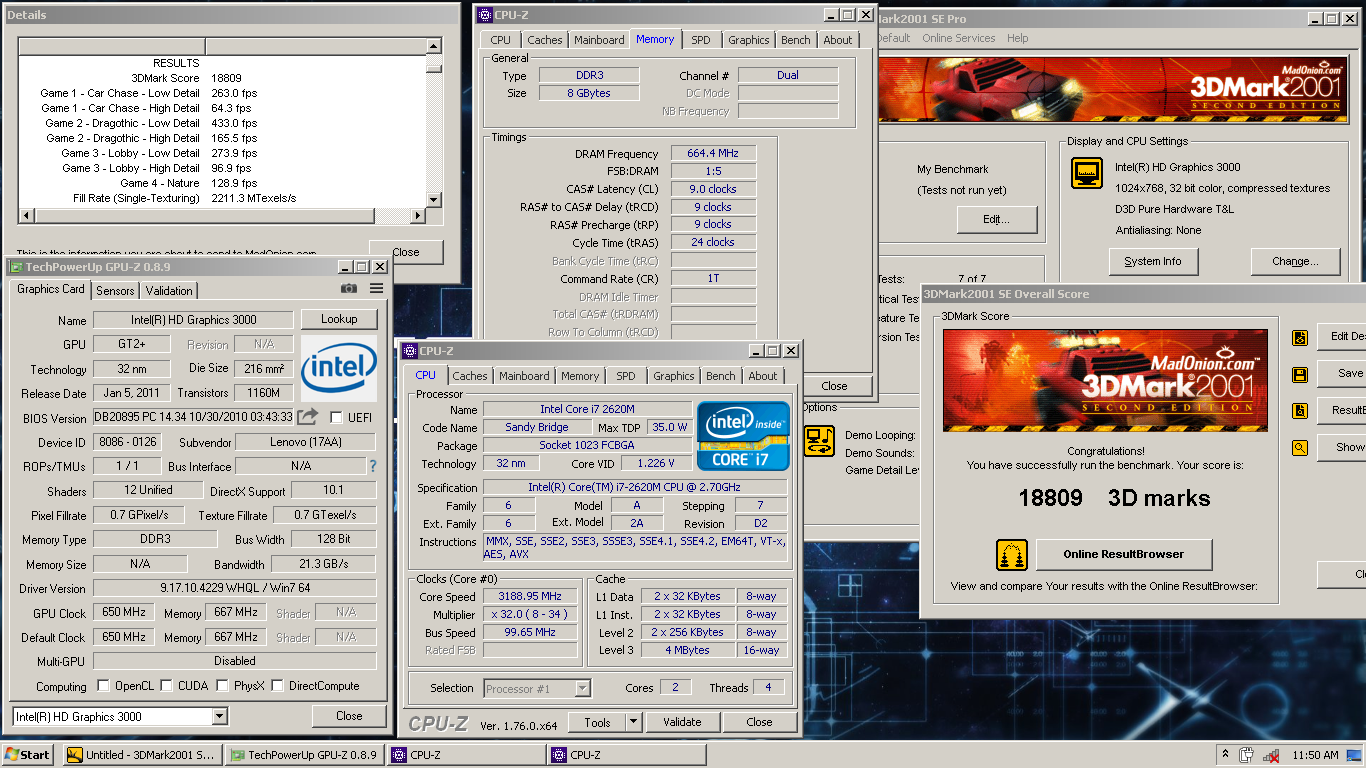
Task: Click the Lookup button in GPU-Z
Action: coord(339,319)
